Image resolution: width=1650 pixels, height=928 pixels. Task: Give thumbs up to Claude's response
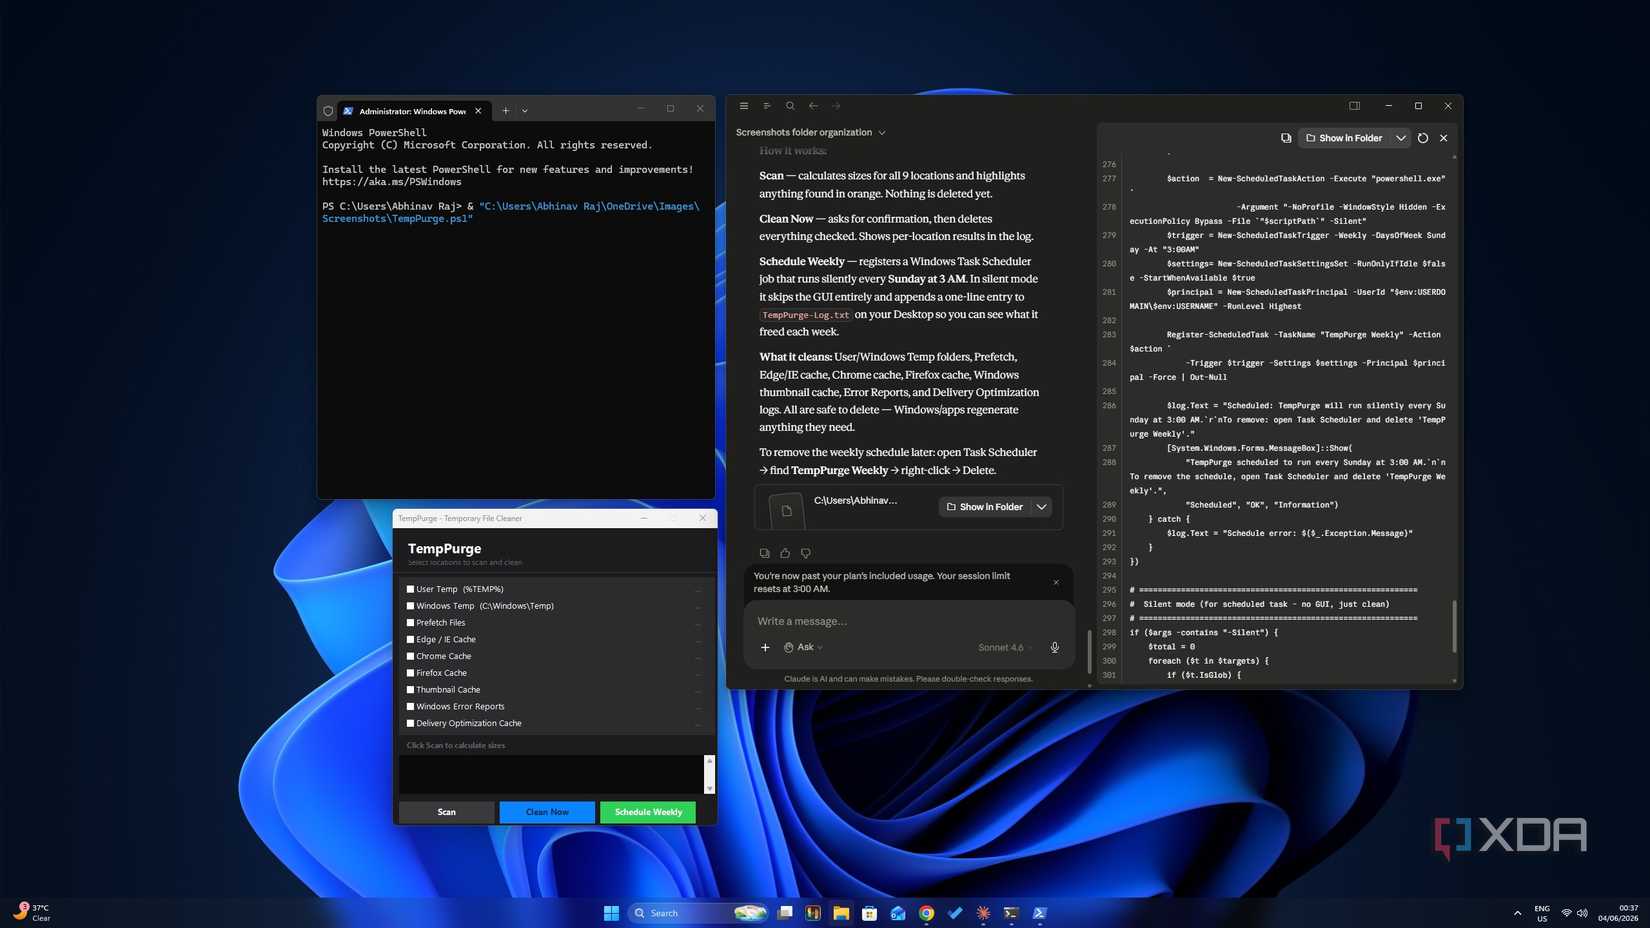pyautogui.click(x=785, y=553)
